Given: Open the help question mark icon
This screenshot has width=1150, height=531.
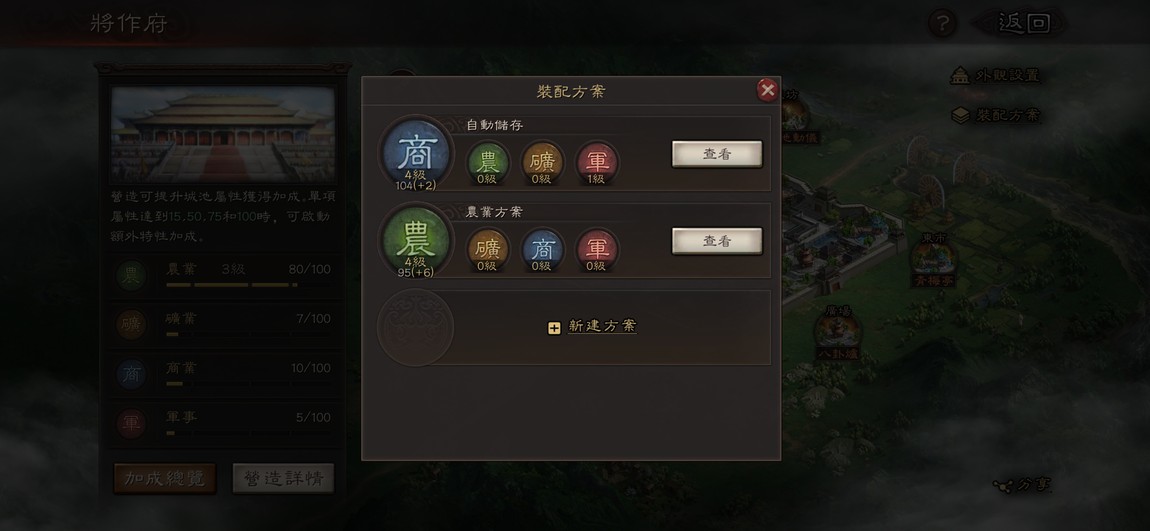Looking at the screenshot, I should click(942, 24).
